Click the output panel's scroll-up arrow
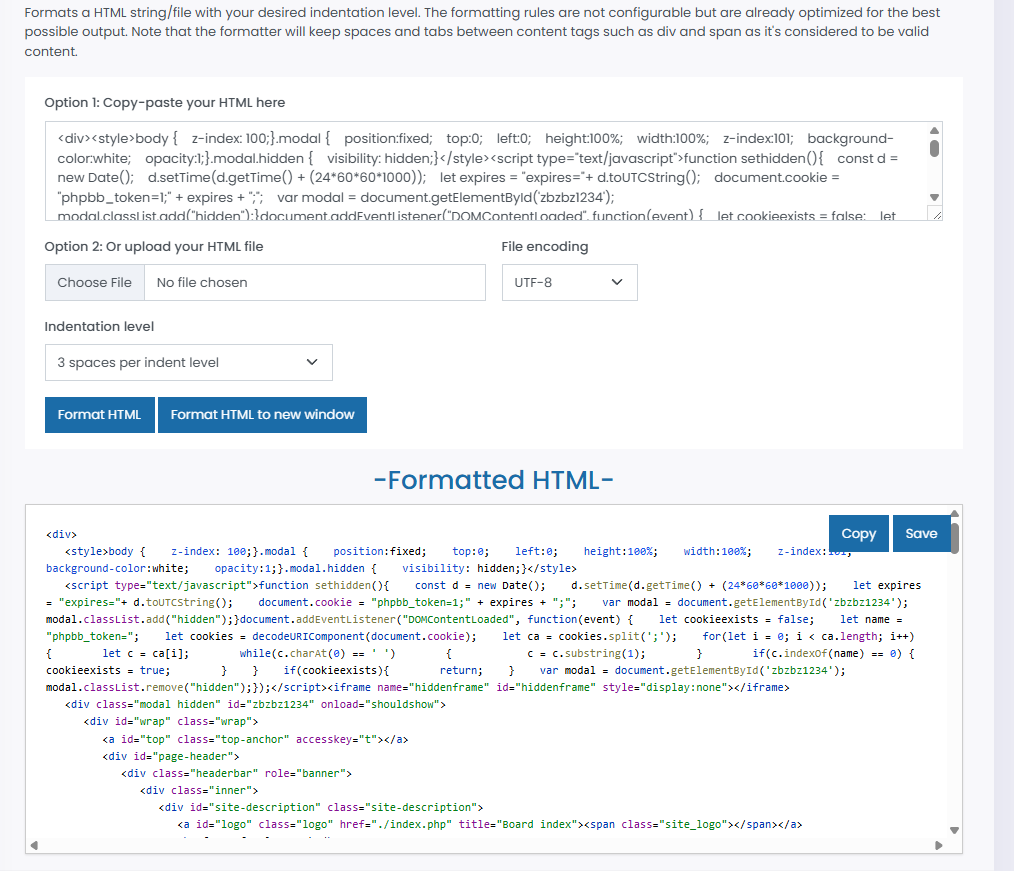 point(954,513)
